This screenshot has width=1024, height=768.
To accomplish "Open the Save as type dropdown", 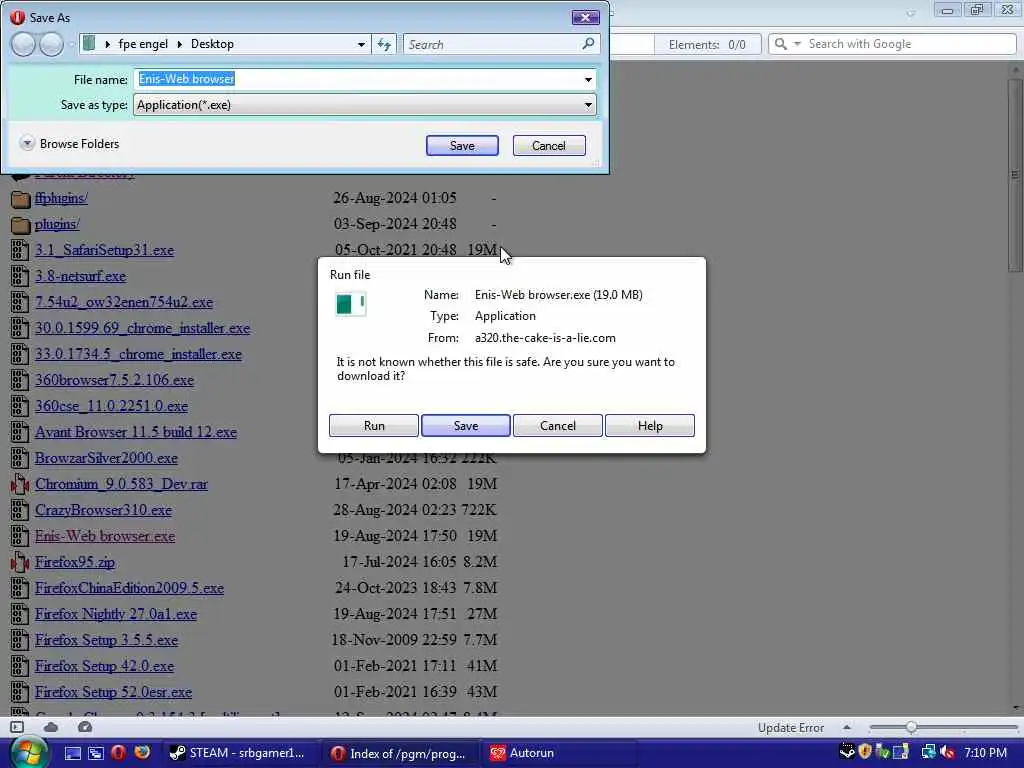I will [x=588, y=105].
